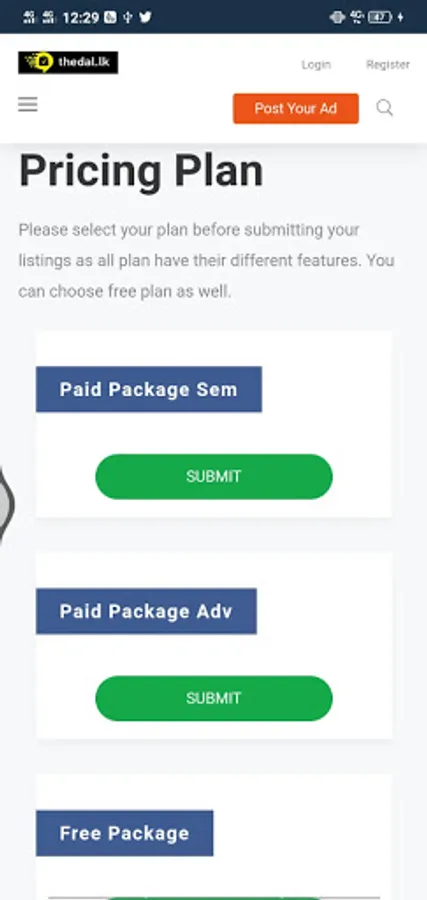
Task: Click the Pricing Plan heading
Action: 141,171
